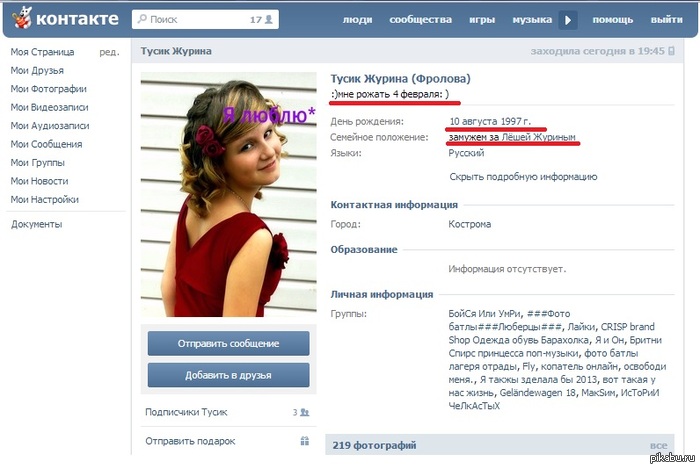700x469 pixels.
Task: Click the Добавить в друзья button
Action: 229,375
